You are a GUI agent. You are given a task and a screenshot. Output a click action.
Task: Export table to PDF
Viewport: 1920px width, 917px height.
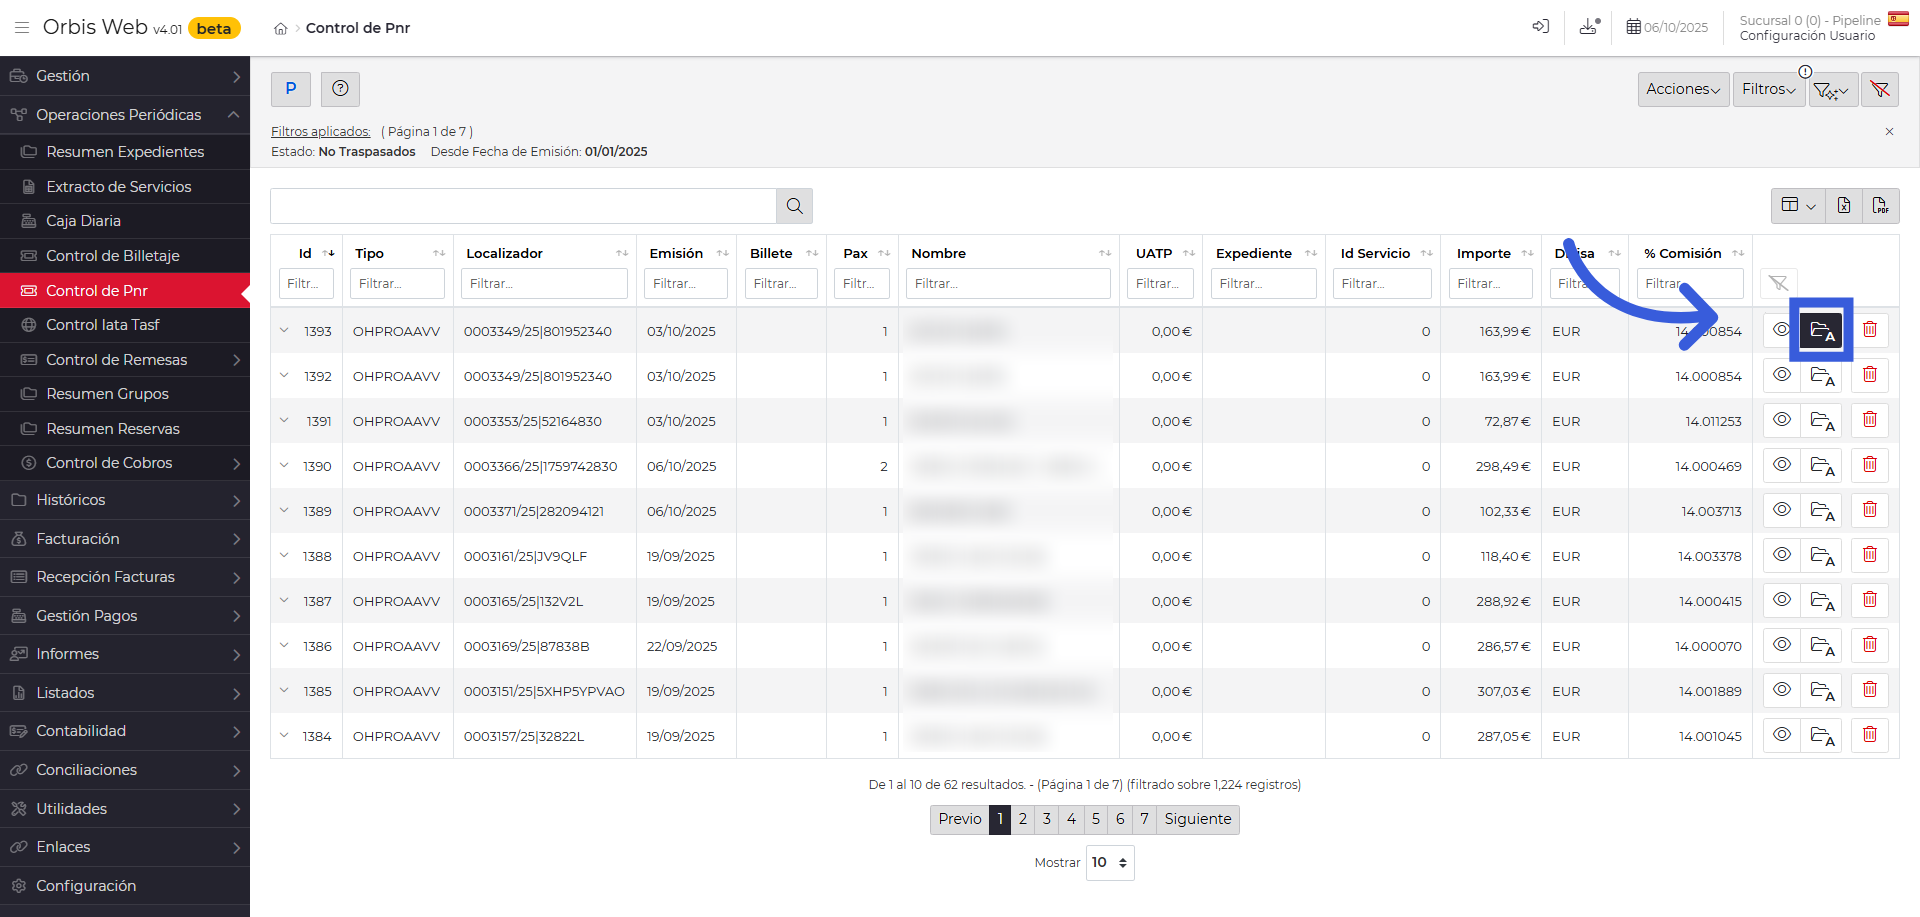(x=1880, y=205)
